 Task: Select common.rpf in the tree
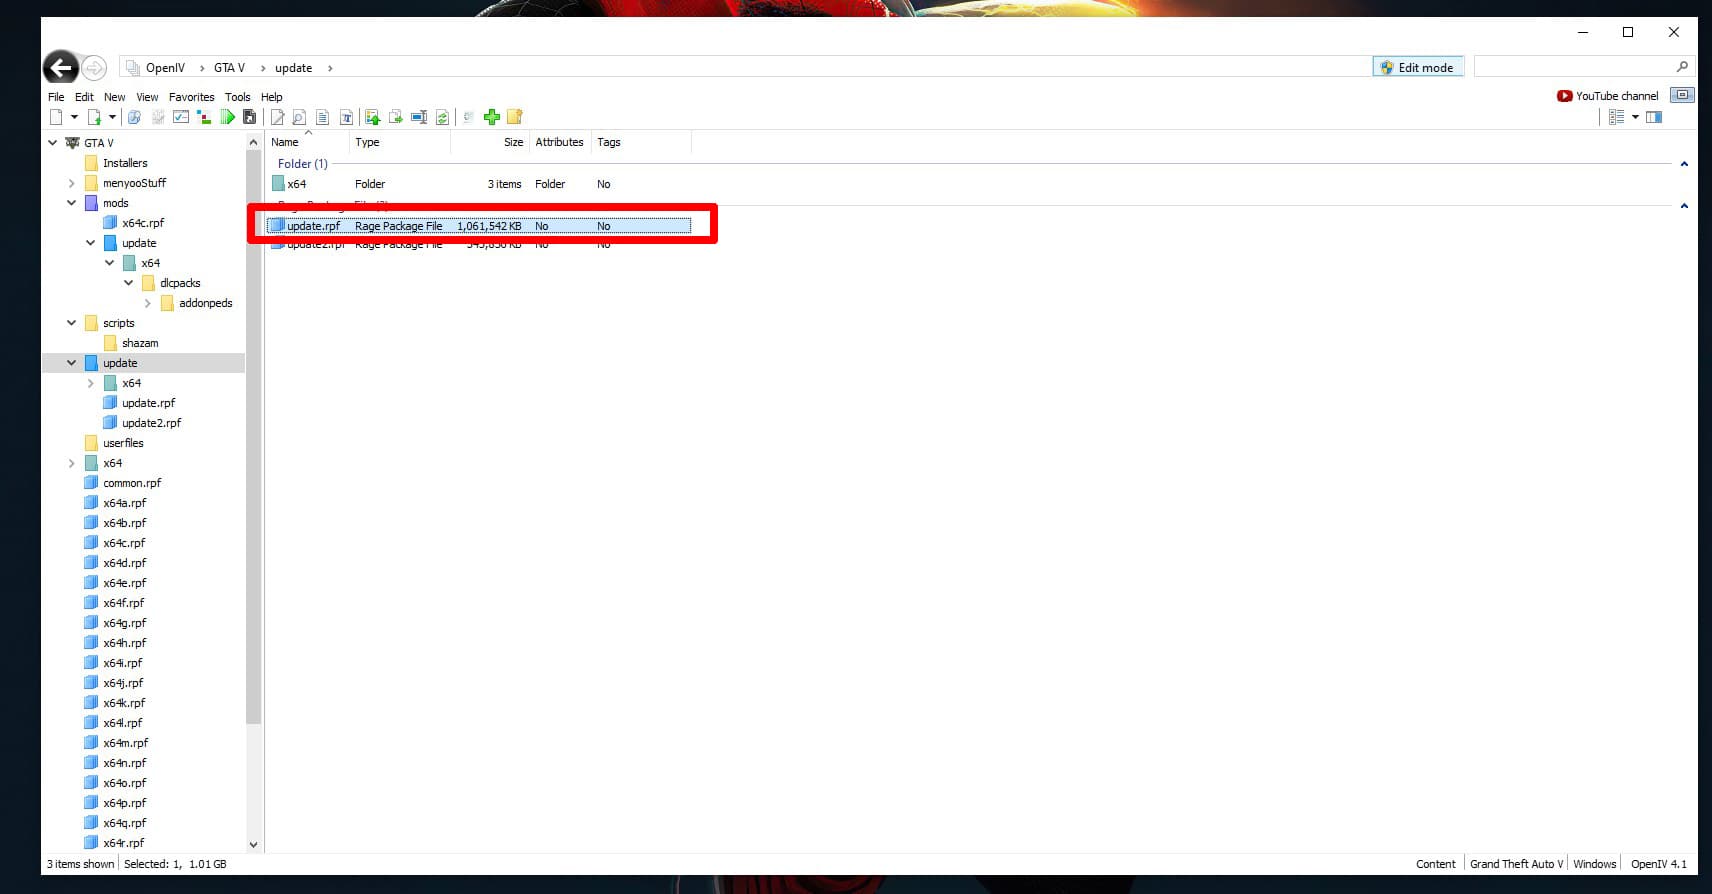132,483
